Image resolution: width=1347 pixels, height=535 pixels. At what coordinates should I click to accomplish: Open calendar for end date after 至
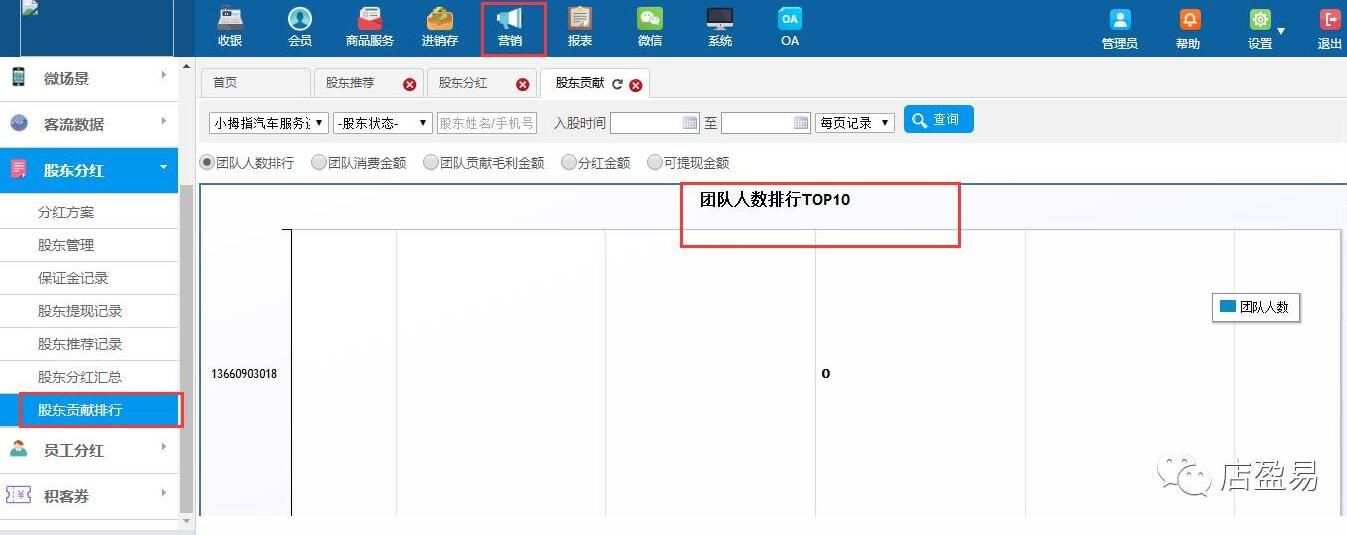pos(801,123)
